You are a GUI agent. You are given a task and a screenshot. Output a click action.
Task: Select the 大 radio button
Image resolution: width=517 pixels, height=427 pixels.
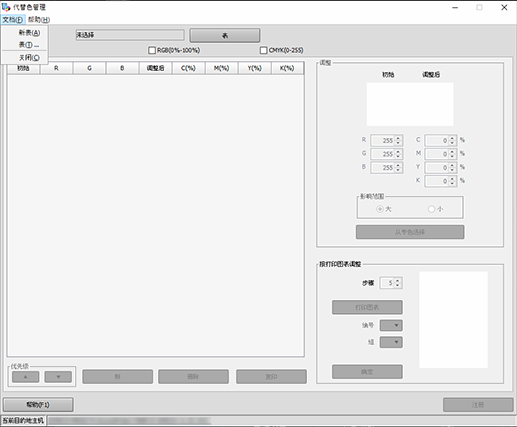point(380,209)
